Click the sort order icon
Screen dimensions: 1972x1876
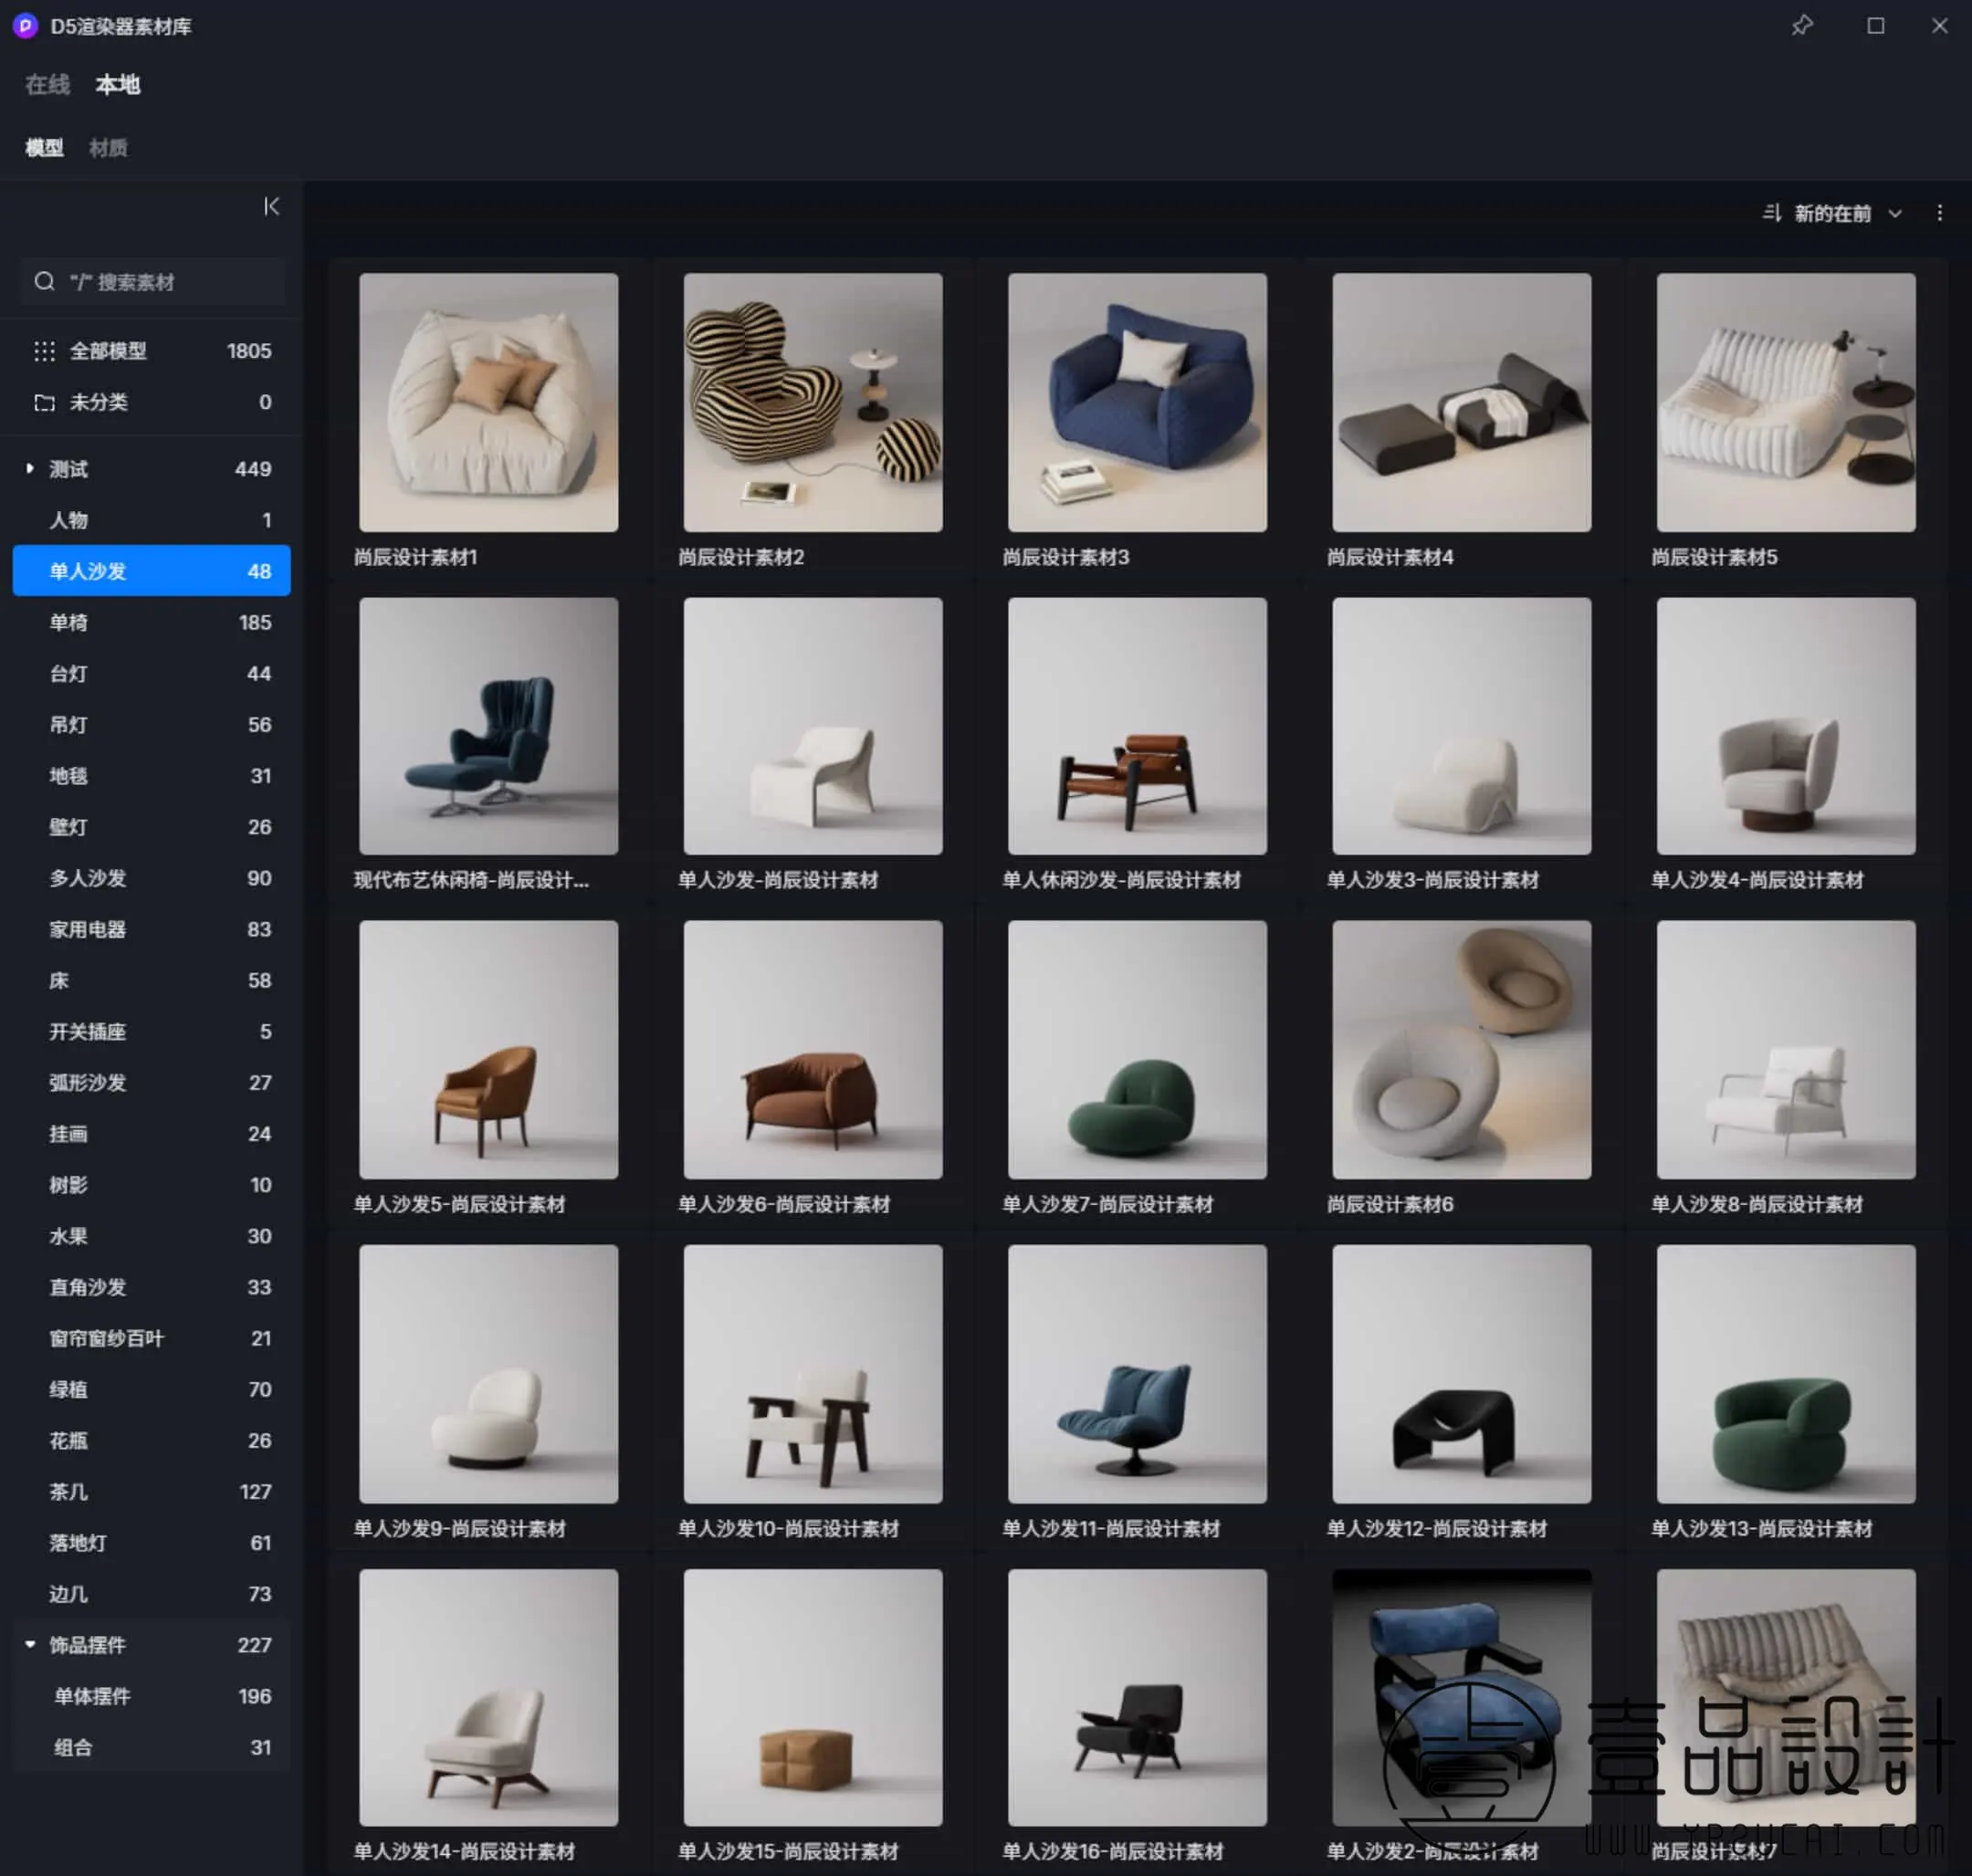coord(1771,213)
